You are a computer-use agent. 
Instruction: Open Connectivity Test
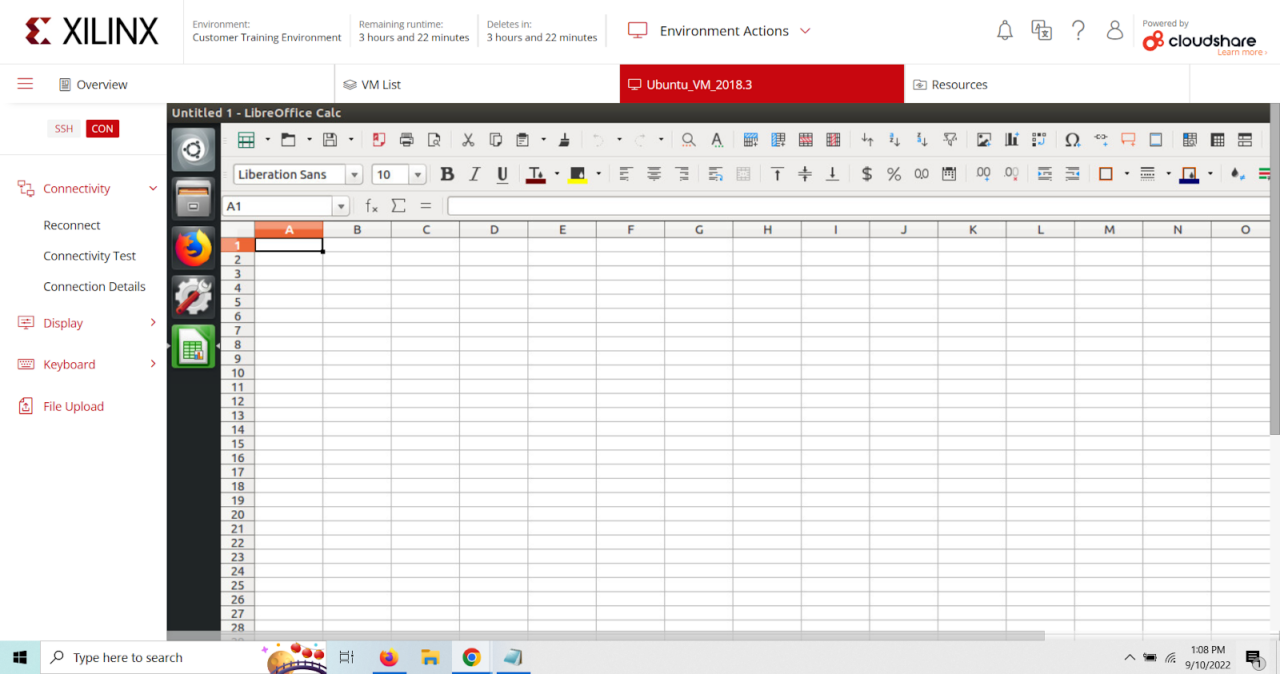coord(89,256)
